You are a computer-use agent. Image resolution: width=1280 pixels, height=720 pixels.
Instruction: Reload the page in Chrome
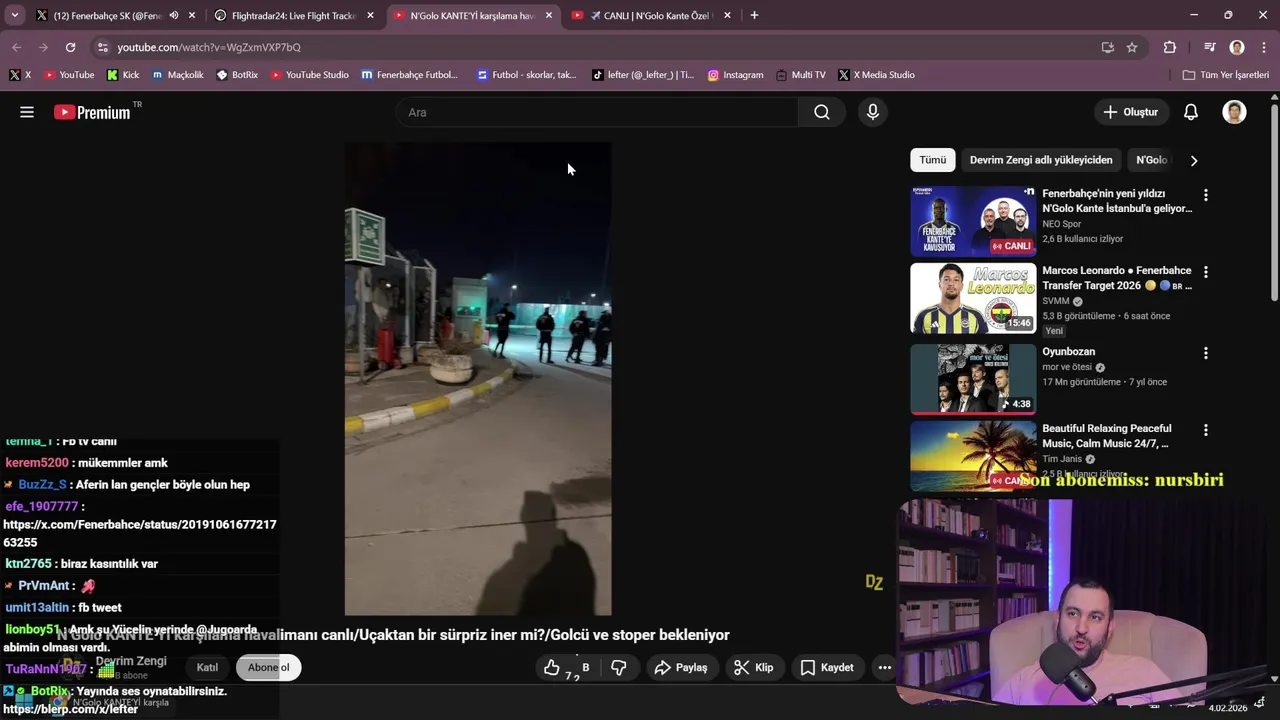[x=70, y=47]
